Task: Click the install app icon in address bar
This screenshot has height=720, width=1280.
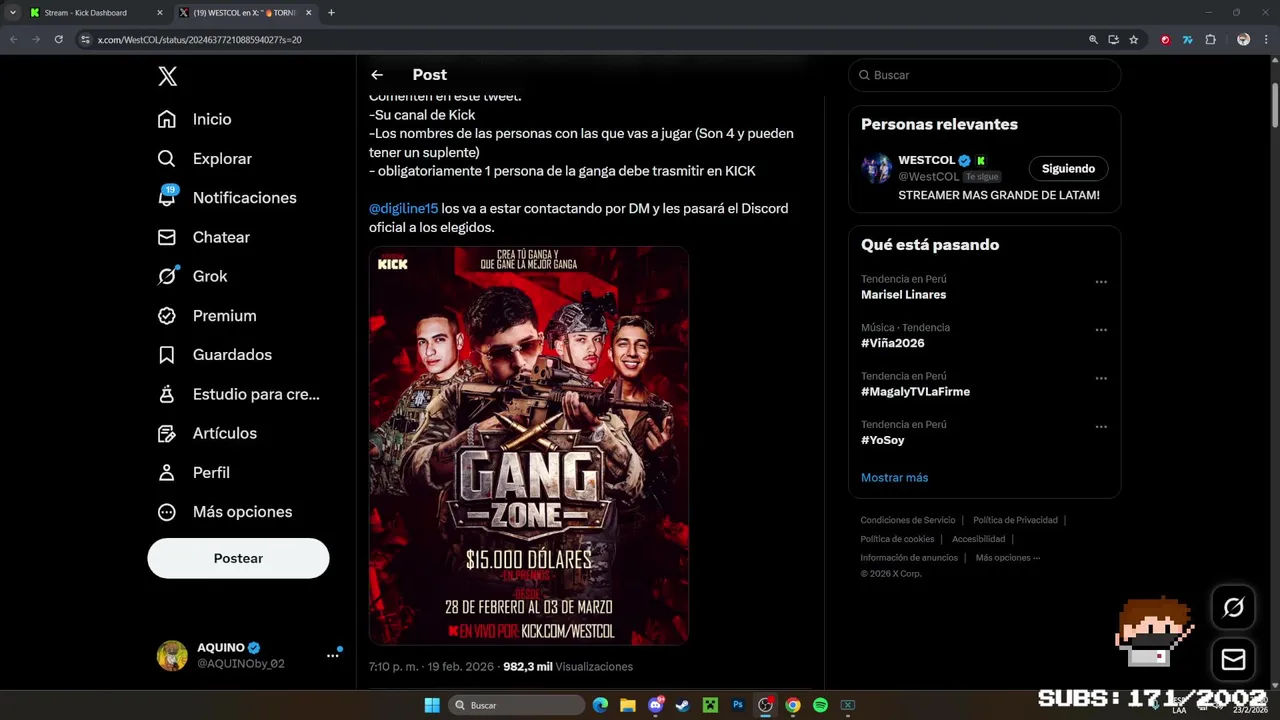Action: (1113, 40)
